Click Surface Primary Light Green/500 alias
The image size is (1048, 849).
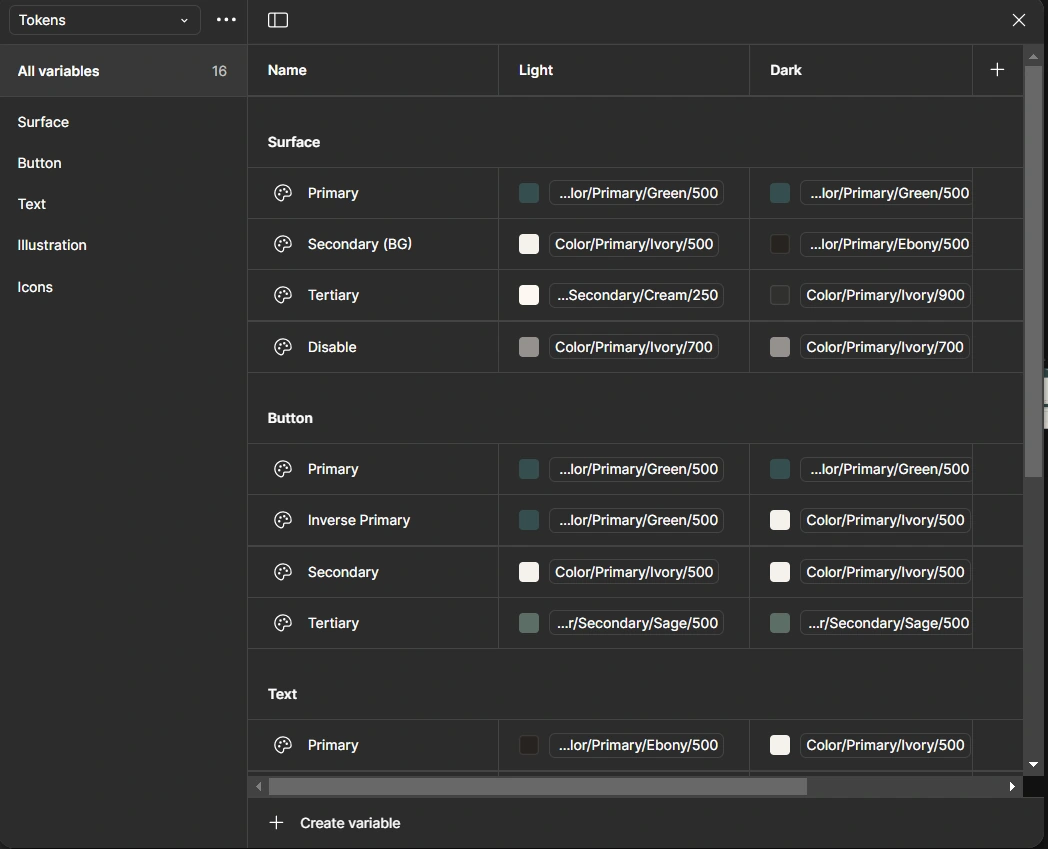point(636,193)
